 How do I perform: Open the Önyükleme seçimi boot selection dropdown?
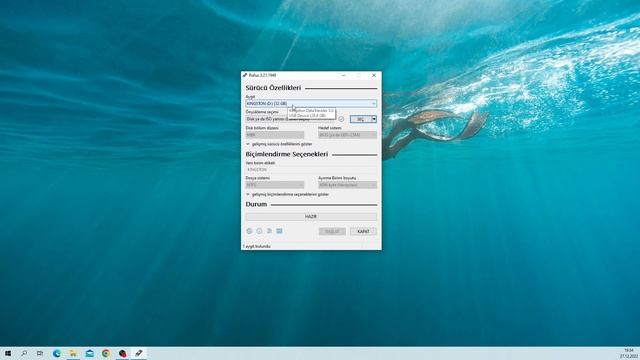(x=290, y=119)
